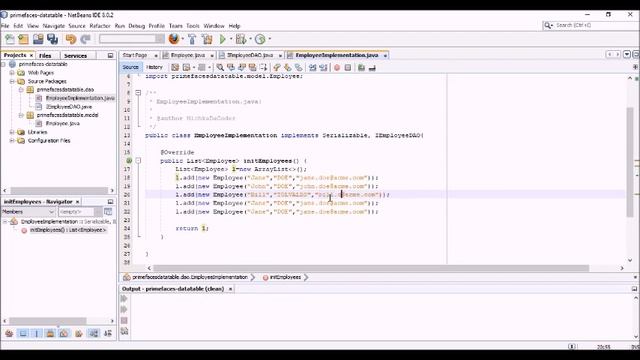Viewport: 640px width, 360px height.
Task: Click the red Start Macro Recording icon
Action: click(x=337, y=67)
